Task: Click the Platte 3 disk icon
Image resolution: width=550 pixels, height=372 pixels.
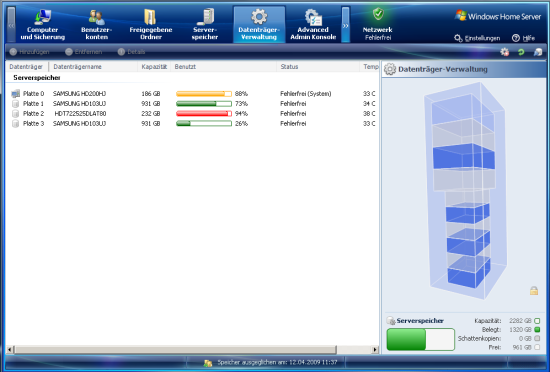Action: (x=15, y=123)
